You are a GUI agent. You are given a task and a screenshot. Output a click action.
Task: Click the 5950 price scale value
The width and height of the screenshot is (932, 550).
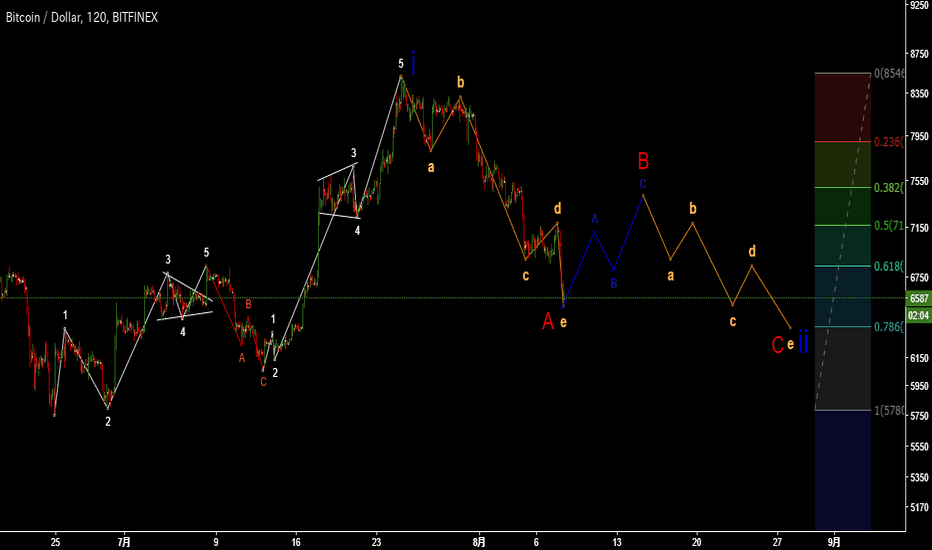pos(919,386)
